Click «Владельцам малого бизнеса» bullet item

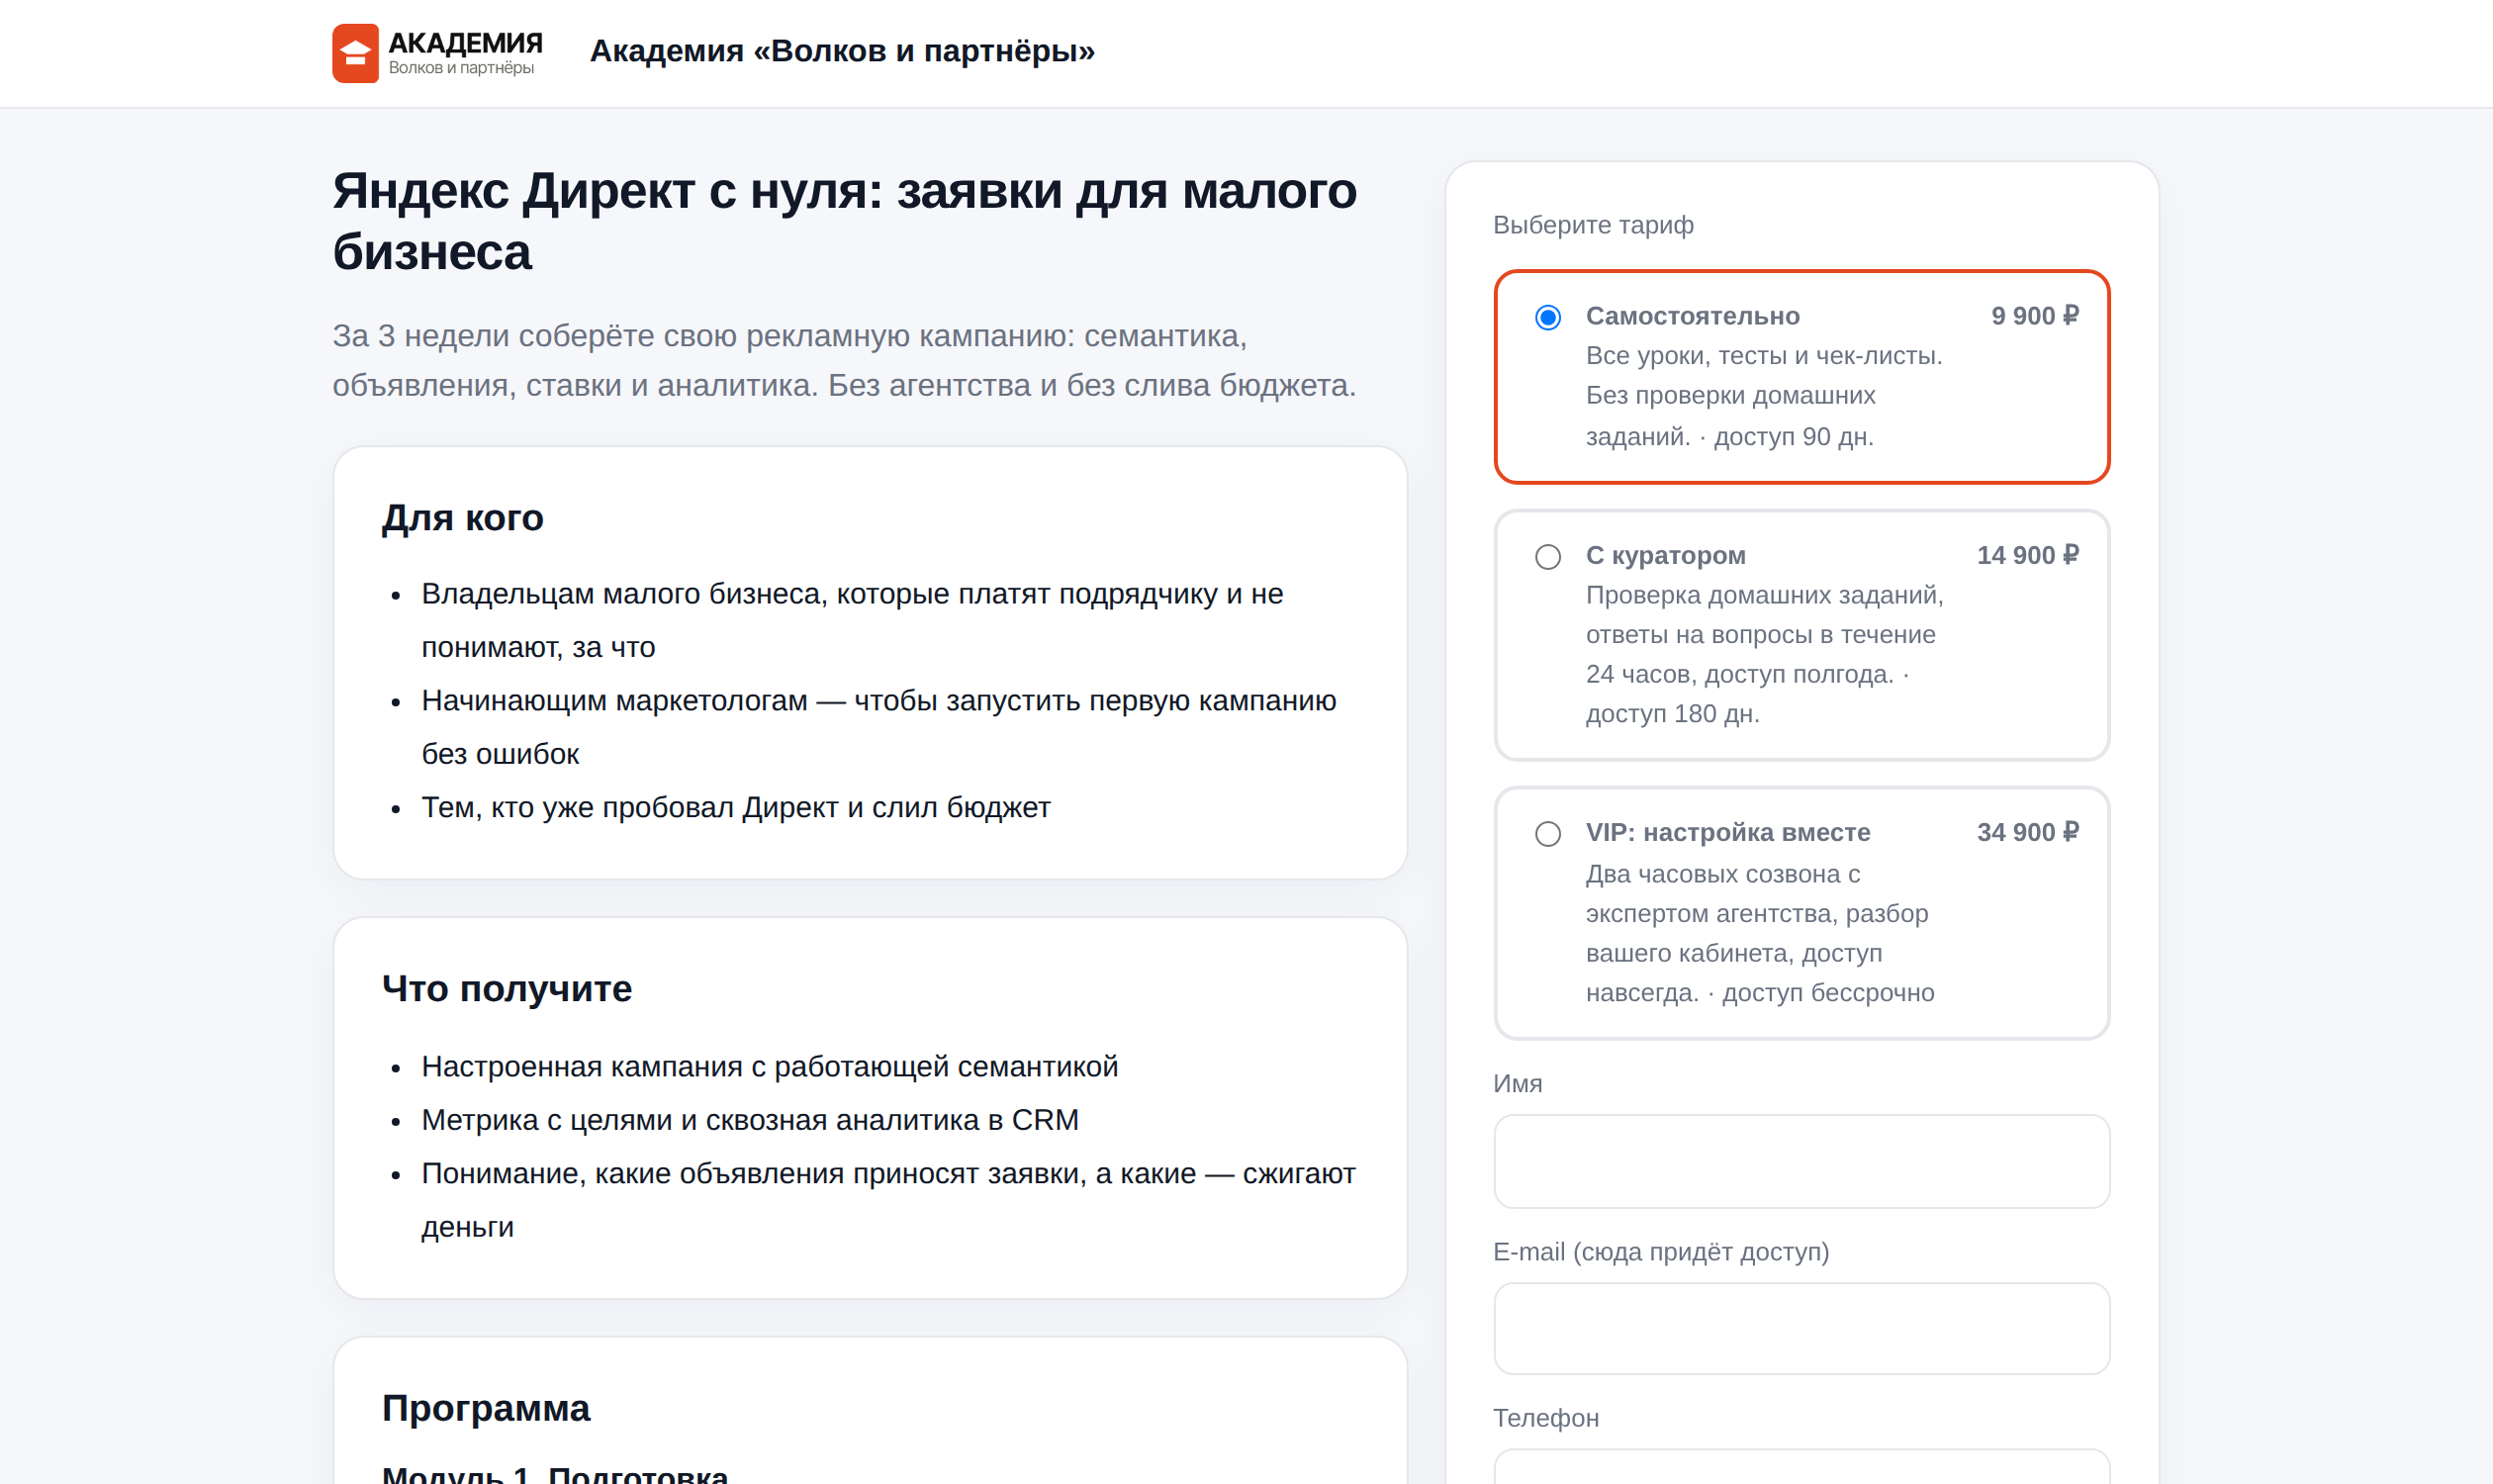coord(852,620)
